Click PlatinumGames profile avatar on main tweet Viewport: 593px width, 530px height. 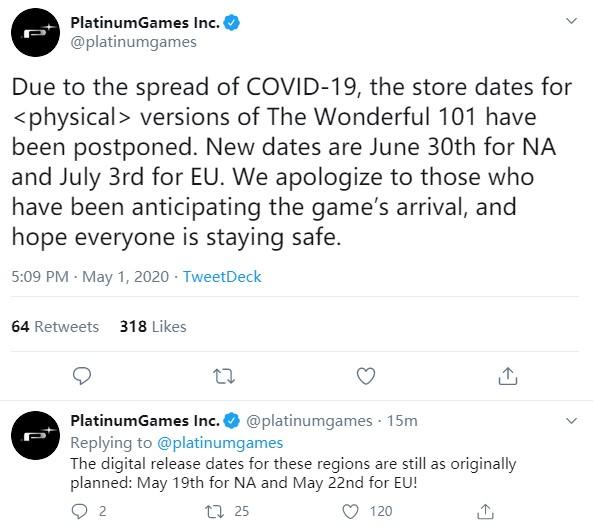pyautogui.click(x=36, y=33)
